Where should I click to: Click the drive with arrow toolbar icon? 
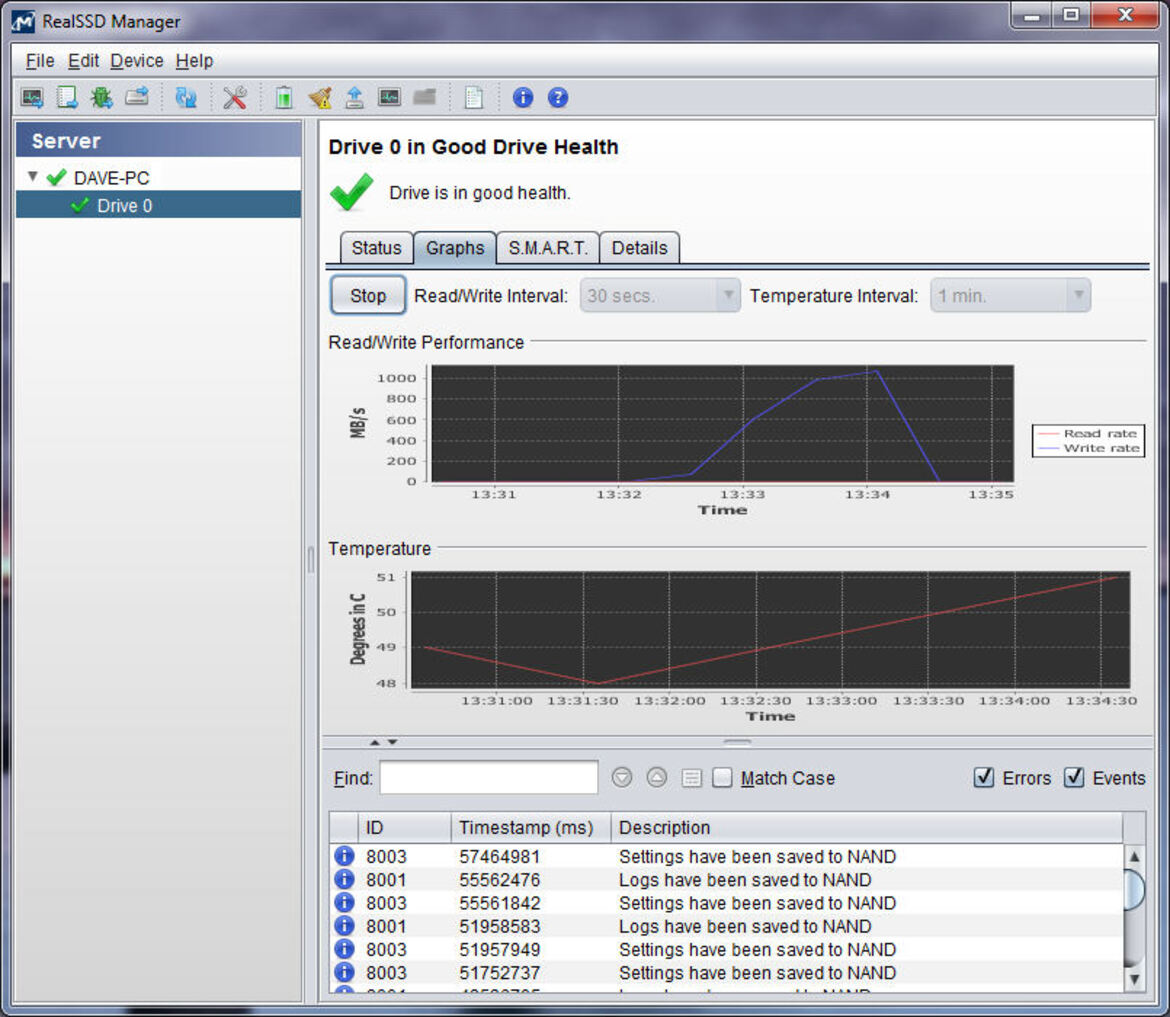pyautogui.click(x=137, y=97)
